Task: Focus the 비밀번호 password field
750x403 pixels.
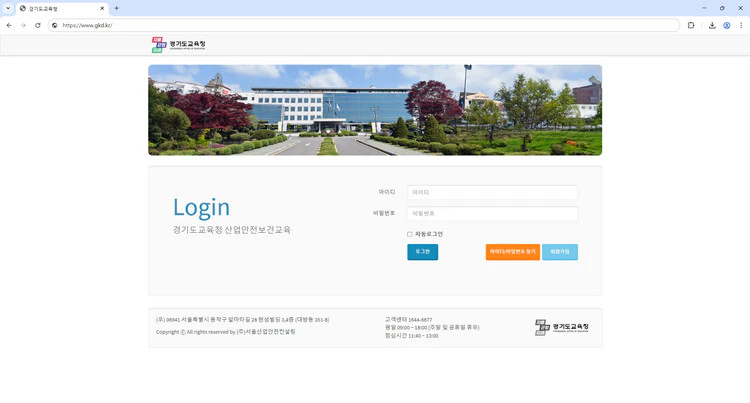Action: 492,213
